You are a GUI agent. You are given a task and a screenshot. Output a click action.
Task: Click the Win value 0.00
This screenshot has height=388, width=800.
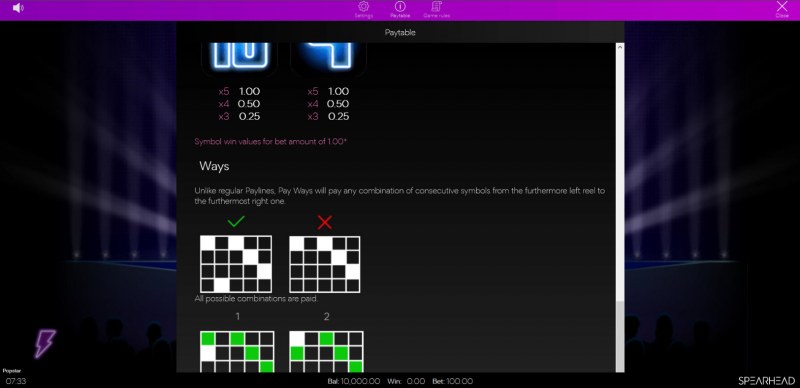[x=416, y=381]
